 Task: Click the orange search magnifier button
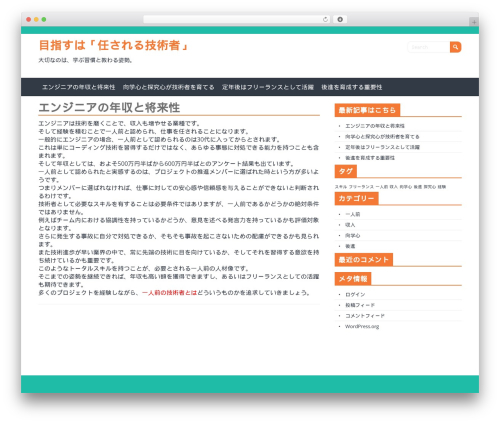pos(455,47)
